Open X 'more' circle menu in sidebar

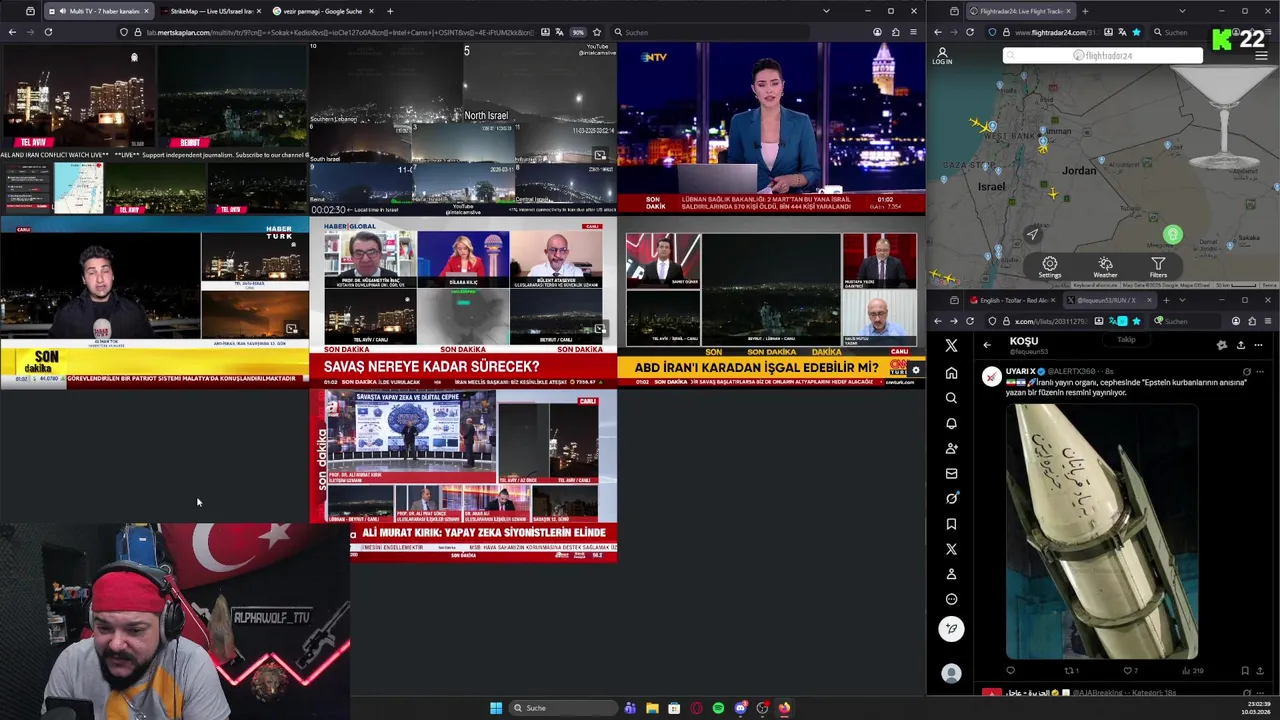951,599
